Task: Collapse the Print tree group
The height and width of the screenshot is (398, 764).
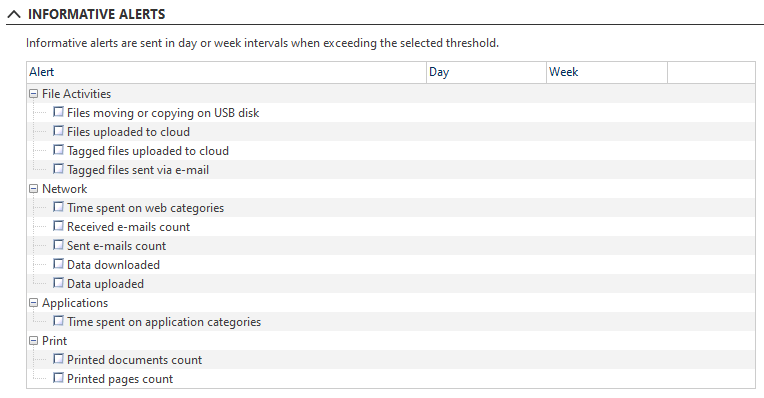Action: [33, 341]
